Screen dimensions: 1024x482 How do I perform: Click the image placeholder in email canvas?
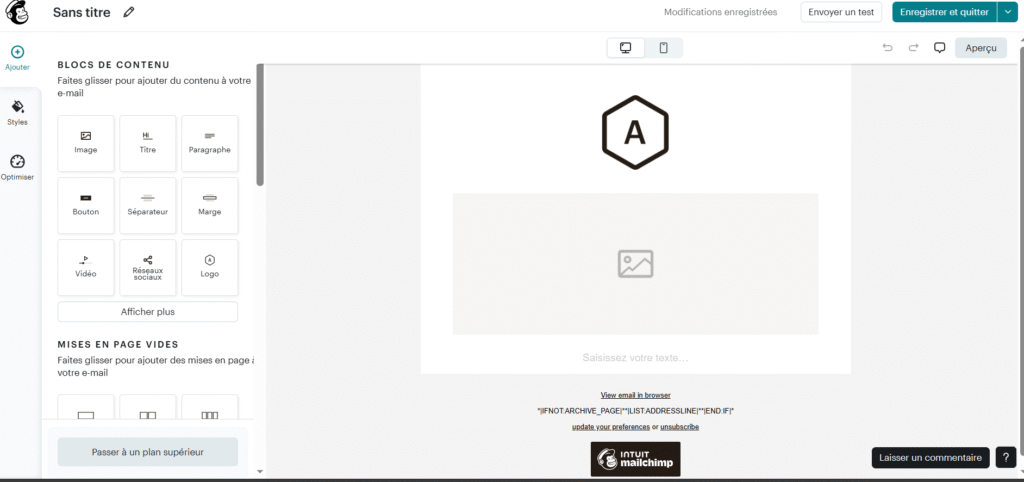point(635,264)
